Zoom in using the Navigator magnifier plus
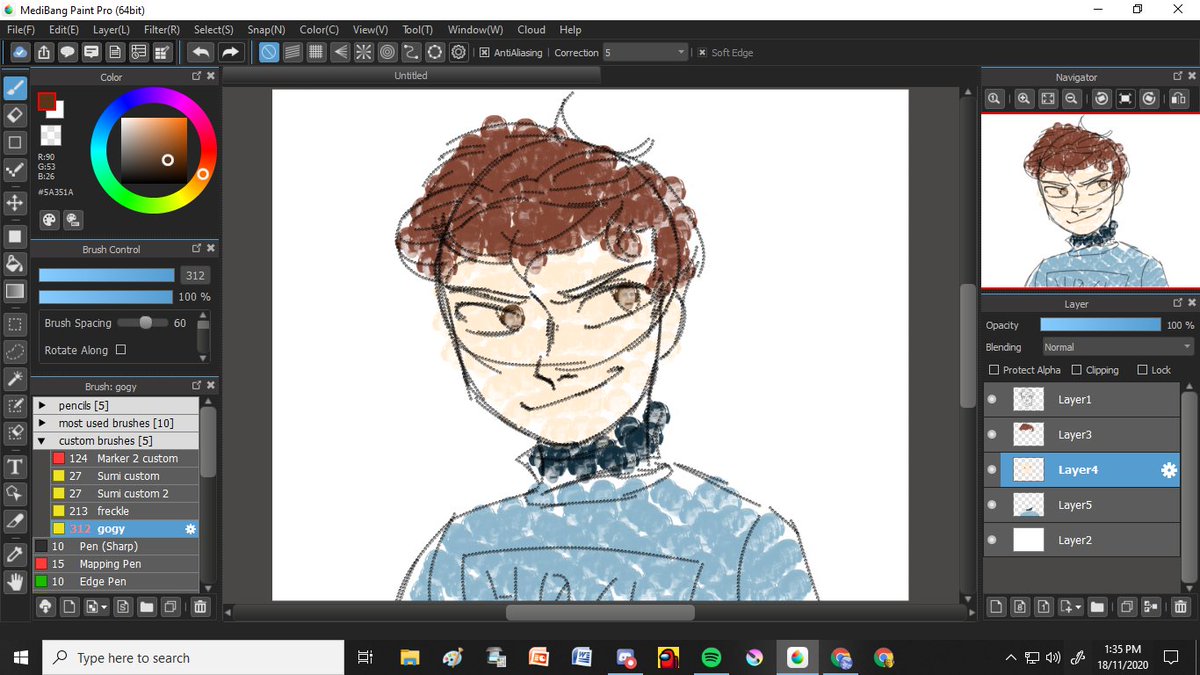 1025,98
